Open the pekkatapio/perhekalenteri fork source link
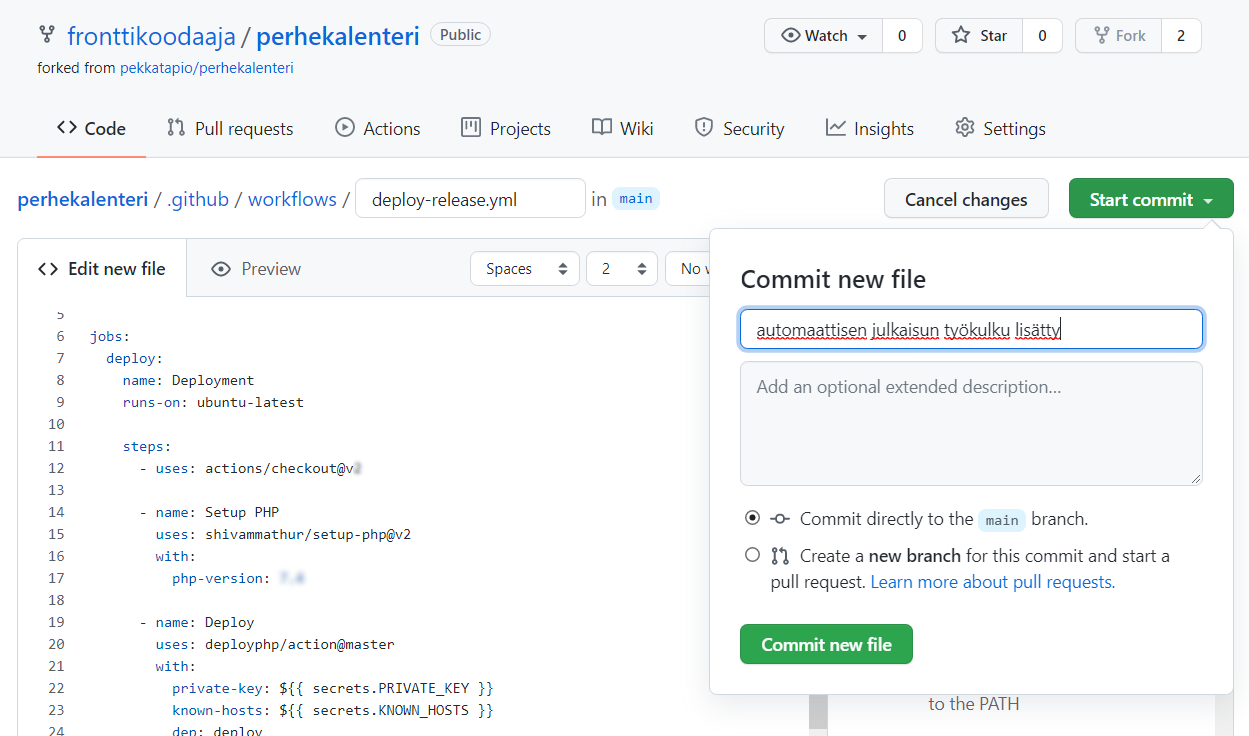Screen dimensions: 1249x736 point(207,68)
